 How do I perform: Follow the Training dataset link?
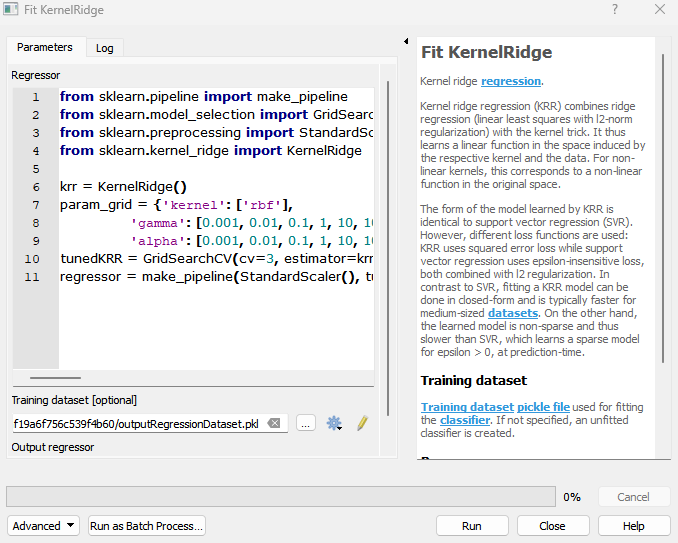[x=467, y=407]
